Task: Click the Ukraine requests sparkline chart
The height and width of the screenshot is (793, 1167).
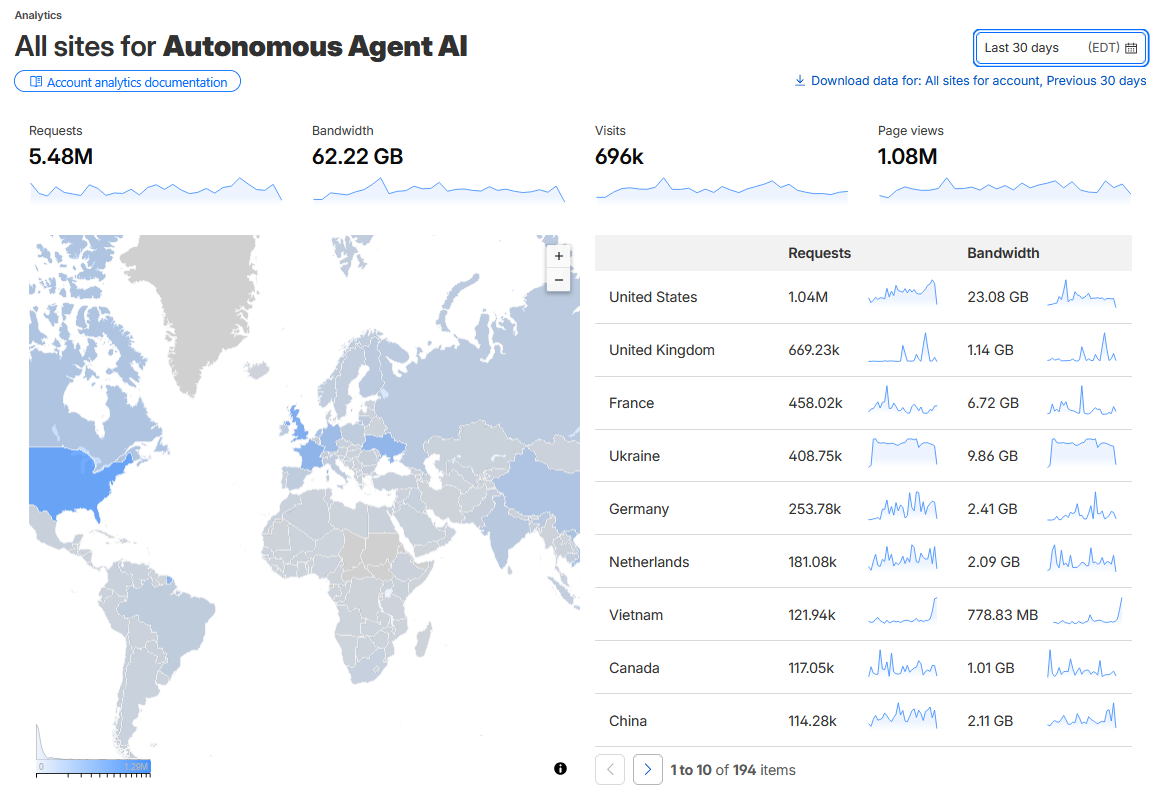Action: point(903,453)
